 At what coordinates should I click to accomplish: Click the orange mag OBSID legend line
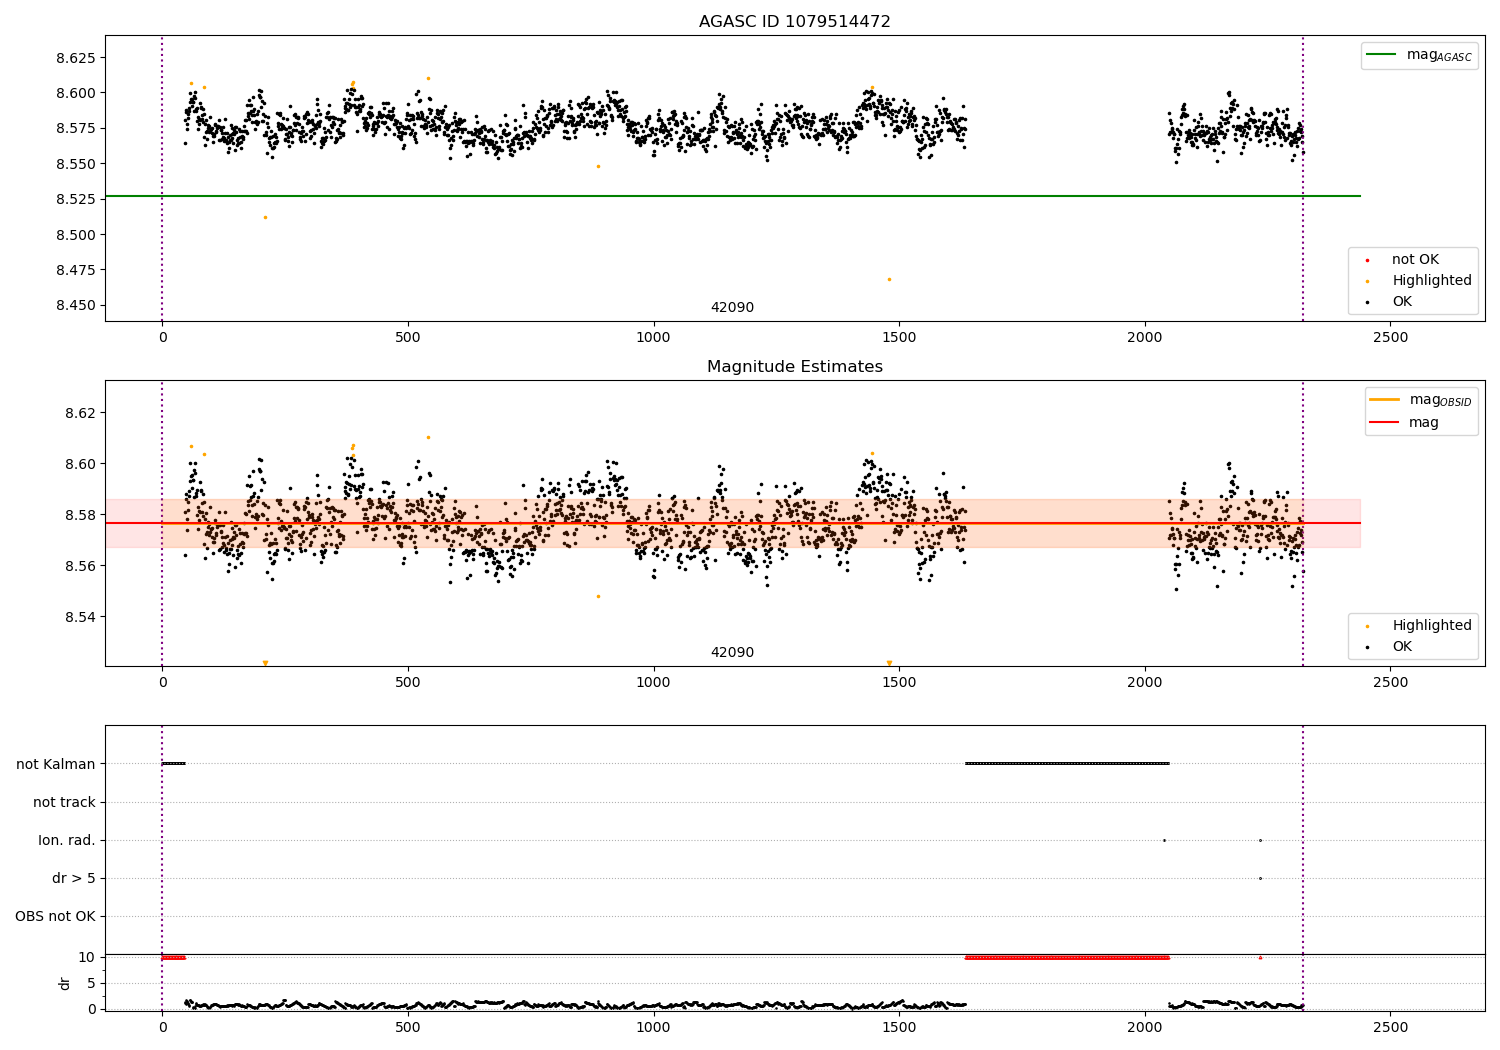click(1385, 400)
